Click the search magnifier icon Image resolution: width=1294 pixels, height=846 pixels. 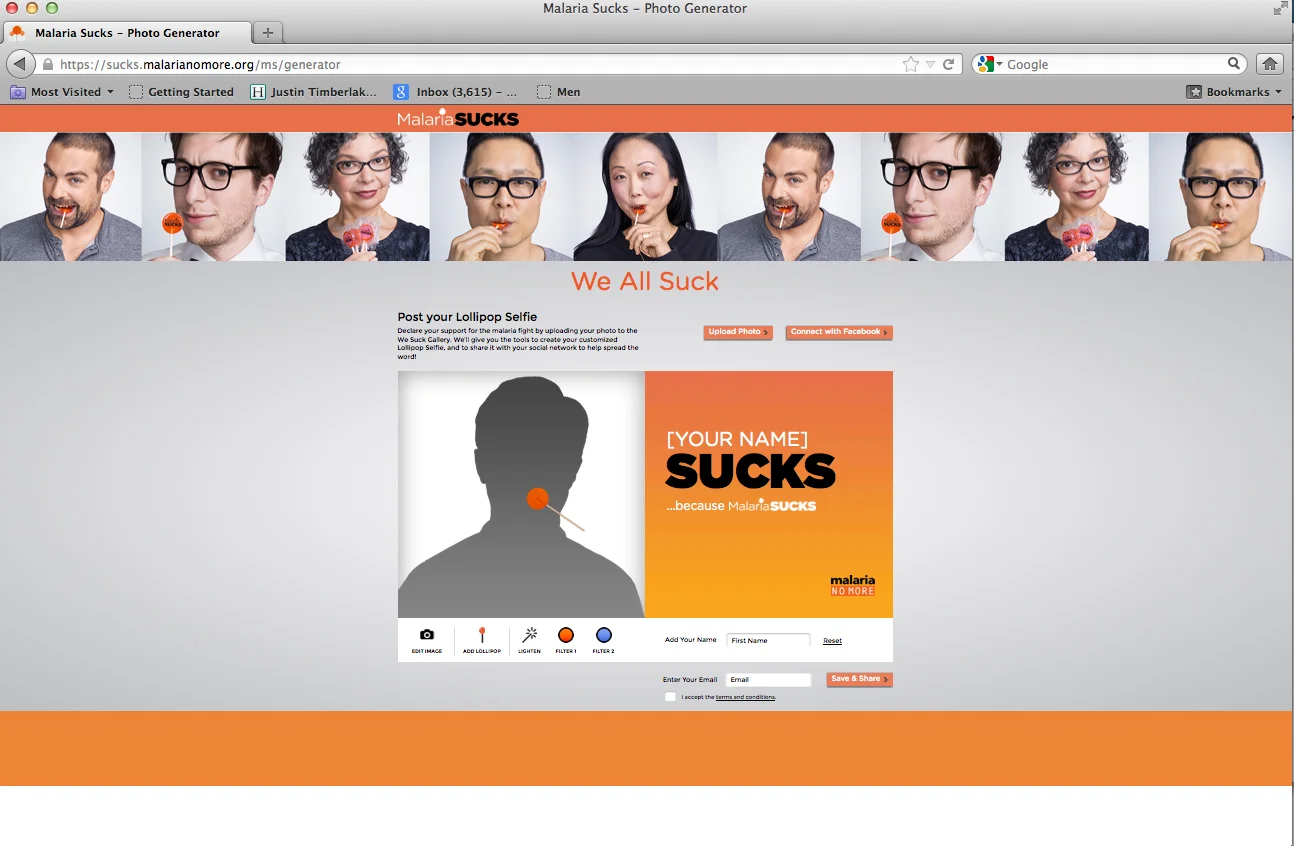[x=1234, y=64]
